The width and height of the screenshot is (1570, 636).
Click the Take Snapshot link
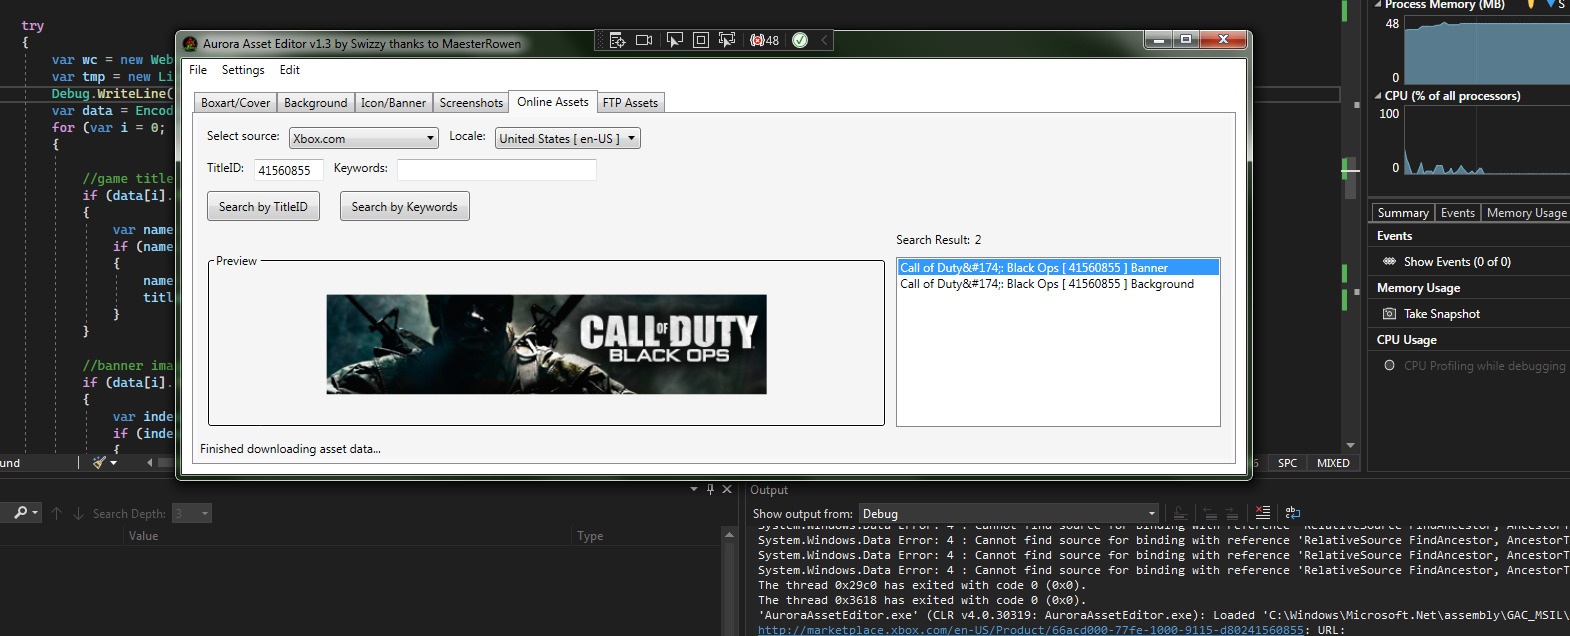[x=1442, y=314]
